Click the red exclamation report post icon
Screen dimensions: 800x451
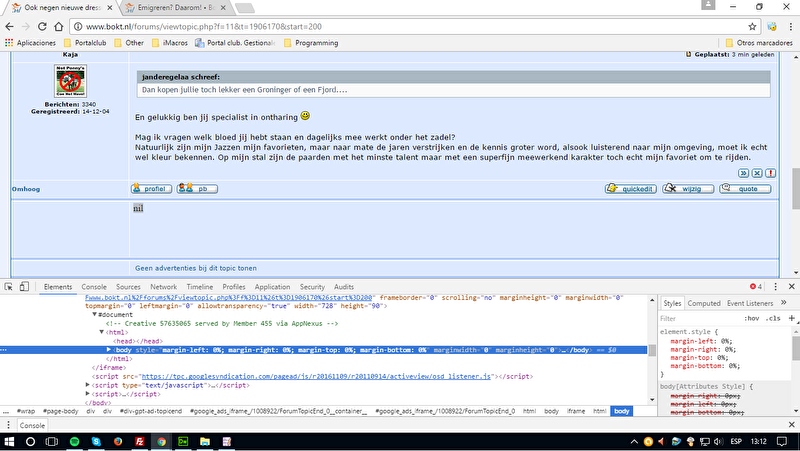(x=770, y=173)
